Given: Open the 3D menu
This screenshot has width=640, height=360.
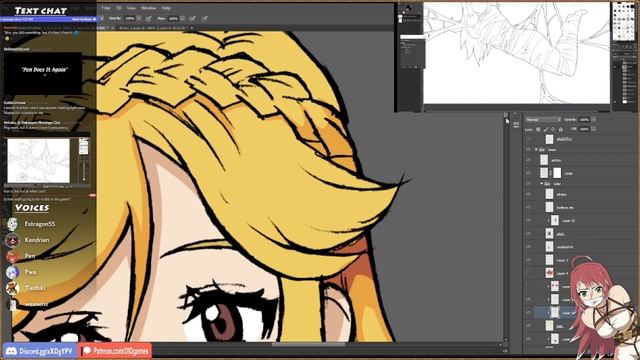Looking at the screenshot, I should (x=119, y=8).
